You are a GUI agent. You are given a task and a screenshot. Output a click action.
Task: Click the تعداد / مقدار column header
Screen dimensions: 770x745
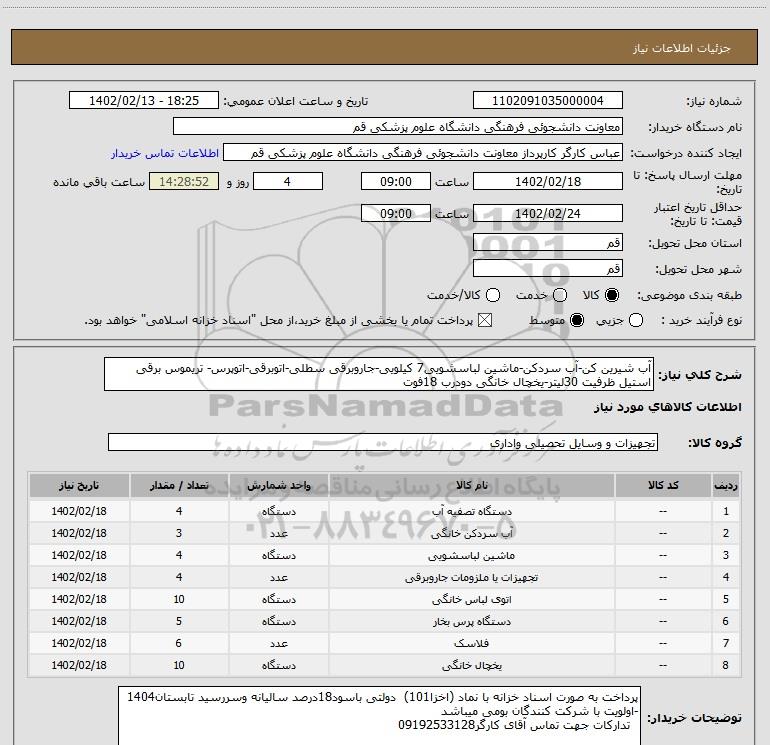pyautogui.click(x=179, y=485)
